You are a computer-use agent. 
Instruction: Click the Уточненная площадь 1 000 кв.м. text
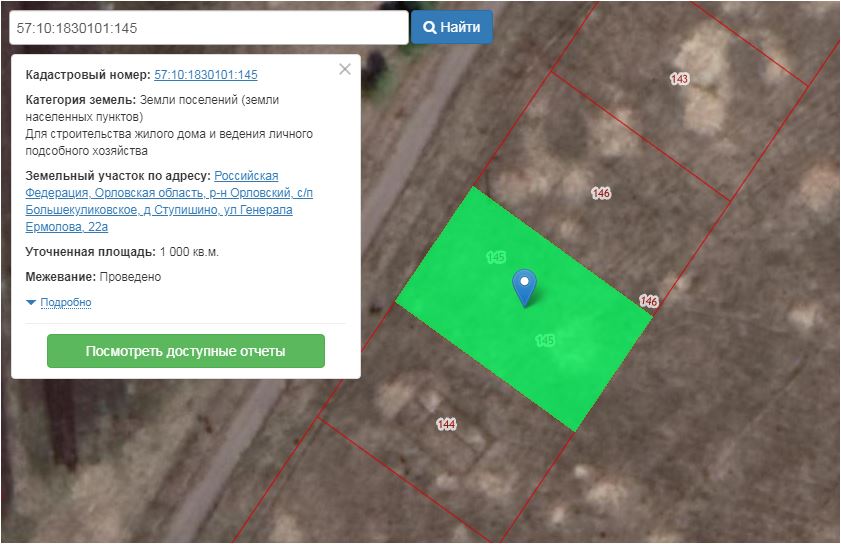[122, 252]
